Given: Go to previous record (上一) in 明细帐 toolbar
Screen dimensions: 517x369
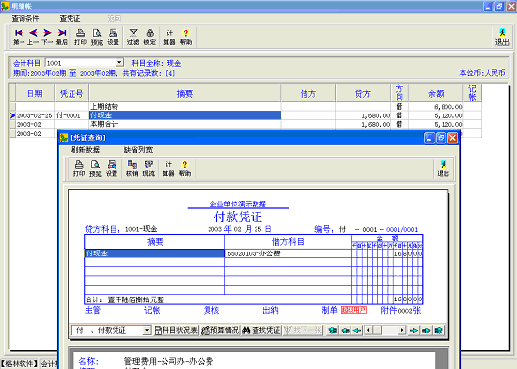Looking at the screenshot, I should 33,37.
